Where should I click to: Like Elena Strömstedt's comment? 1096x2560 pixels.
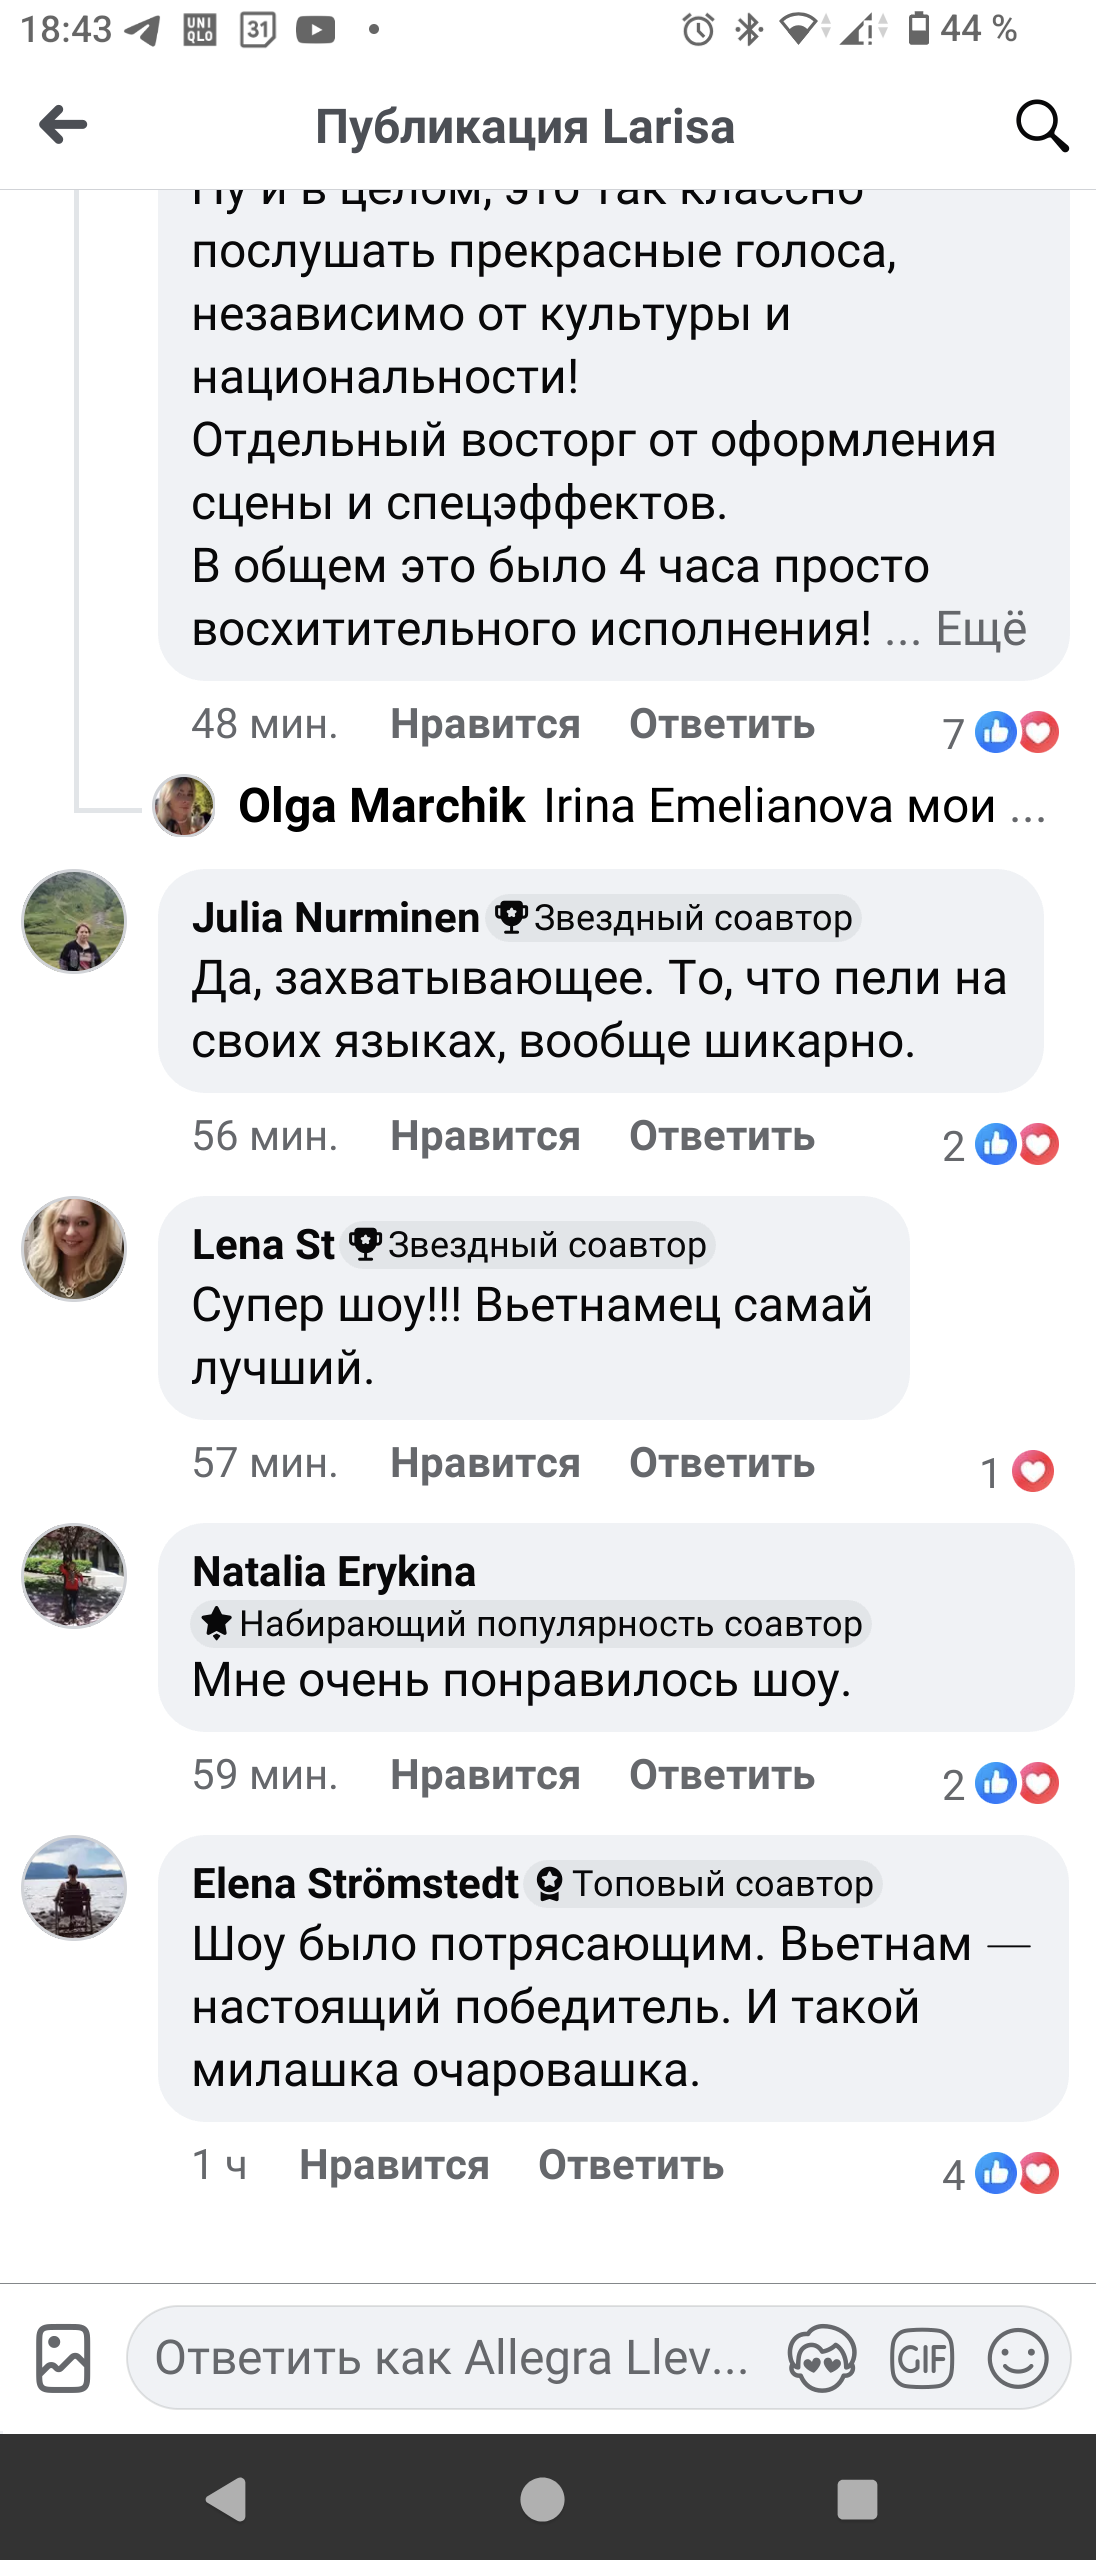pos(394,2166)
